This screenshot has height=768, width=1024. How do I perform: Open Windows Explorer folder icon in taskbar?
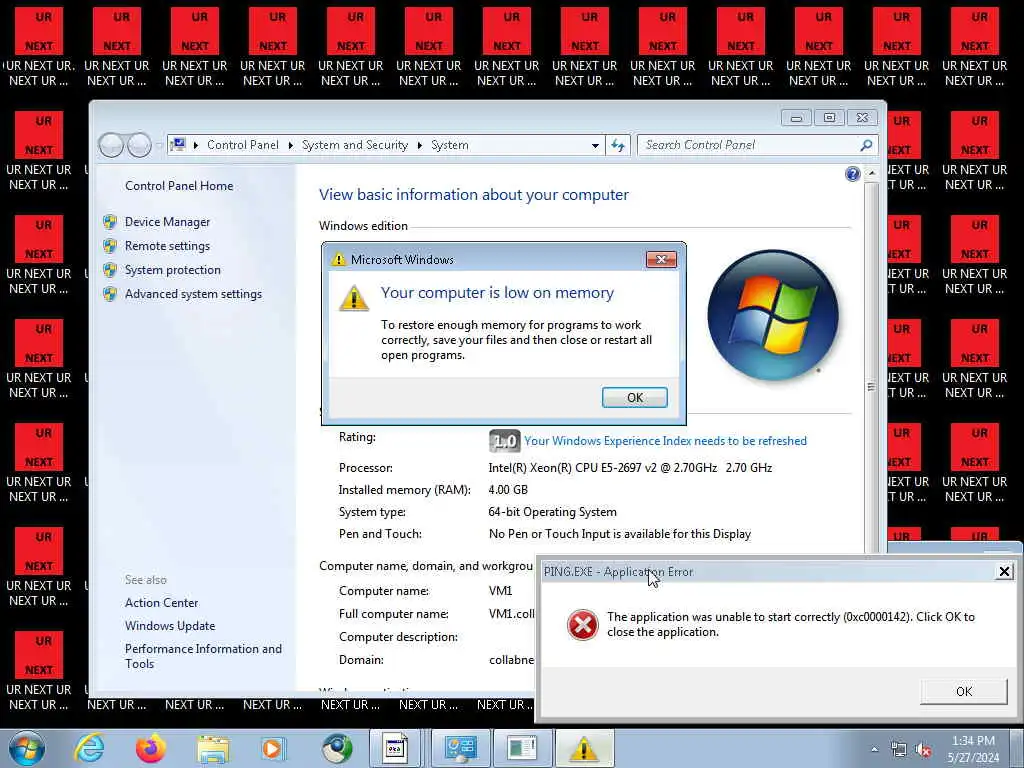pos(213,750)
